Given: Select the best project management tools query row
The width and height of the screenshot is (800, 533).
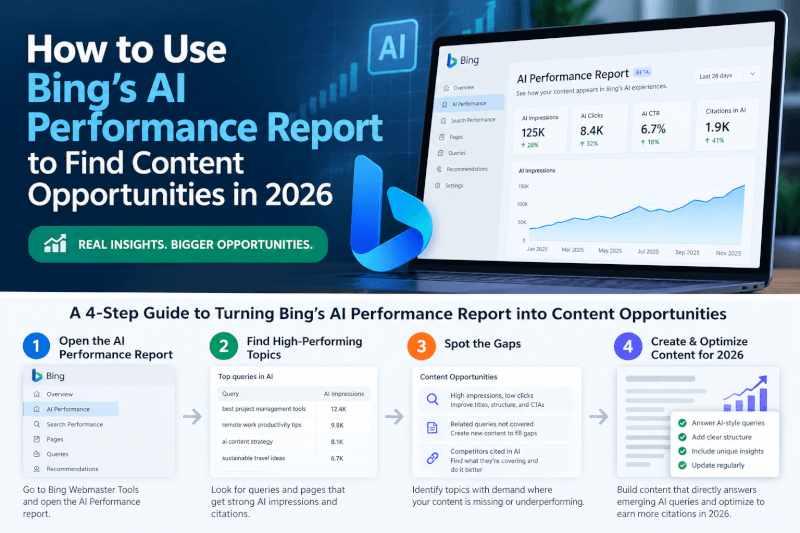Looking at the screenshot, I should pyautogui.click(x=294, y=409).
